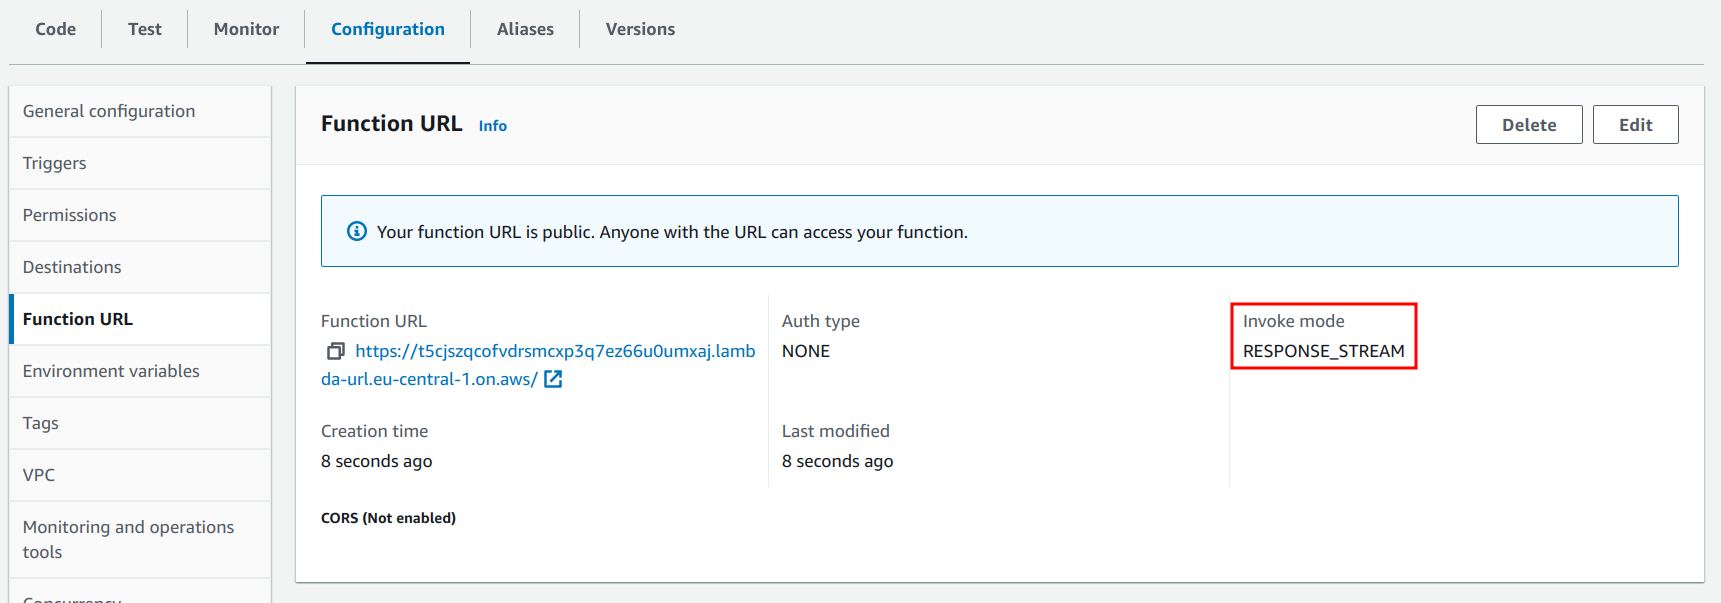Click the public function URL warning text
This screenshot has width=1721, height=603.
(672, 232)
